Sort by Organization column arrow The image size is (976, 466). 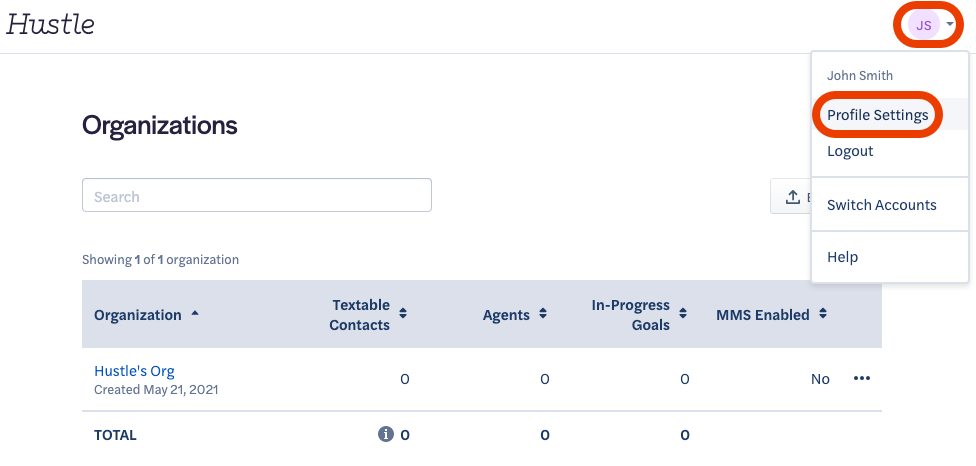coord(195,314)
